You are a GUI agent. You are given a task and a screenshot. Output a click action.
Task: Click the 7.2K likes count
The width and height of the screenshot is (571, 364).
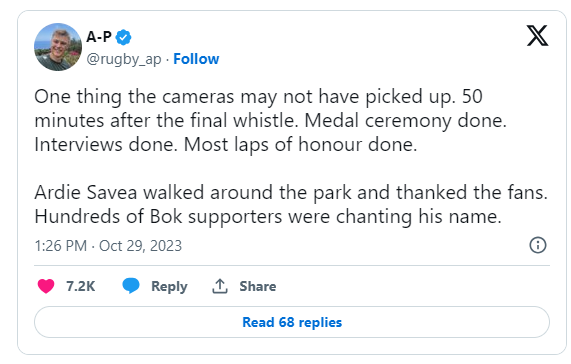[81, 286]
